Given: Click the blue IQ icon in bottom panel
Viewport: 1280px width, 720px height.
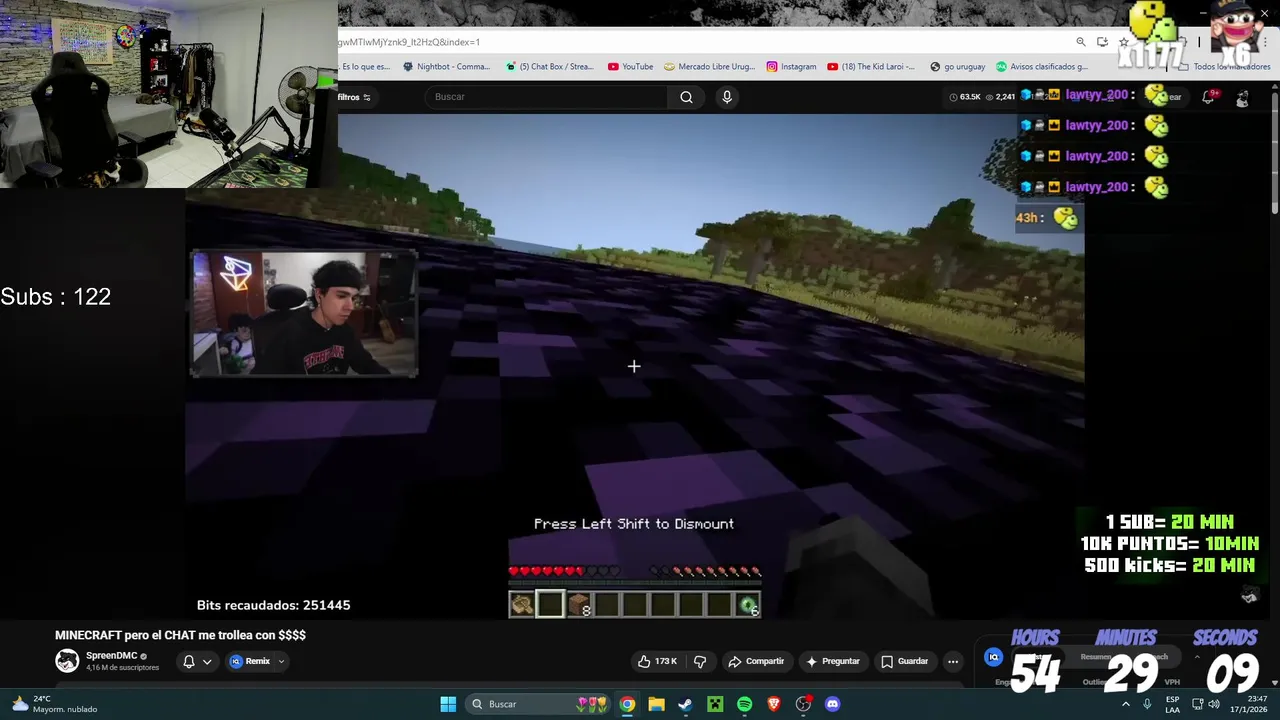Looking at the screenshot, I should 993,657.
